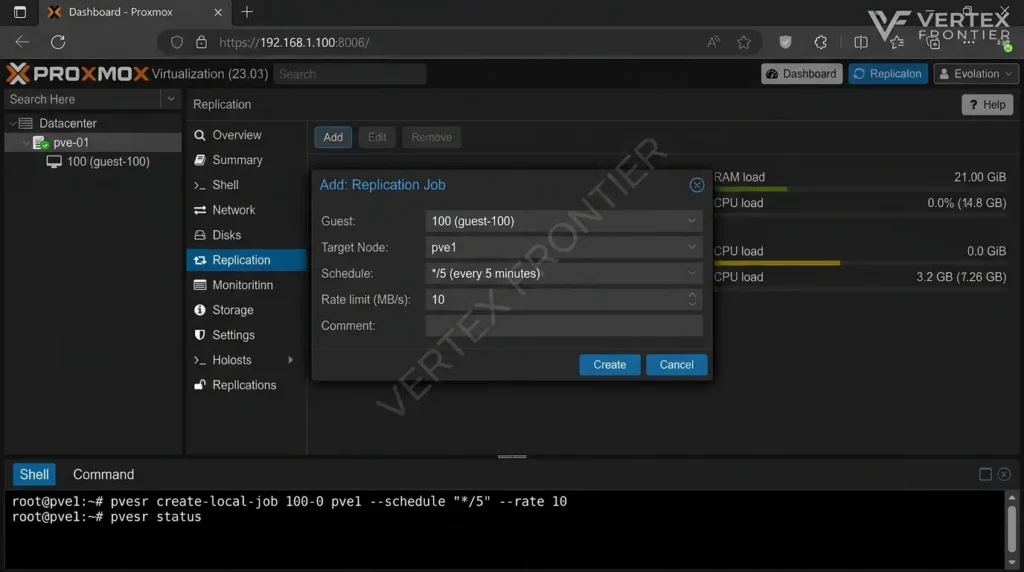Click the site lock icon

[x=201, y=42]
